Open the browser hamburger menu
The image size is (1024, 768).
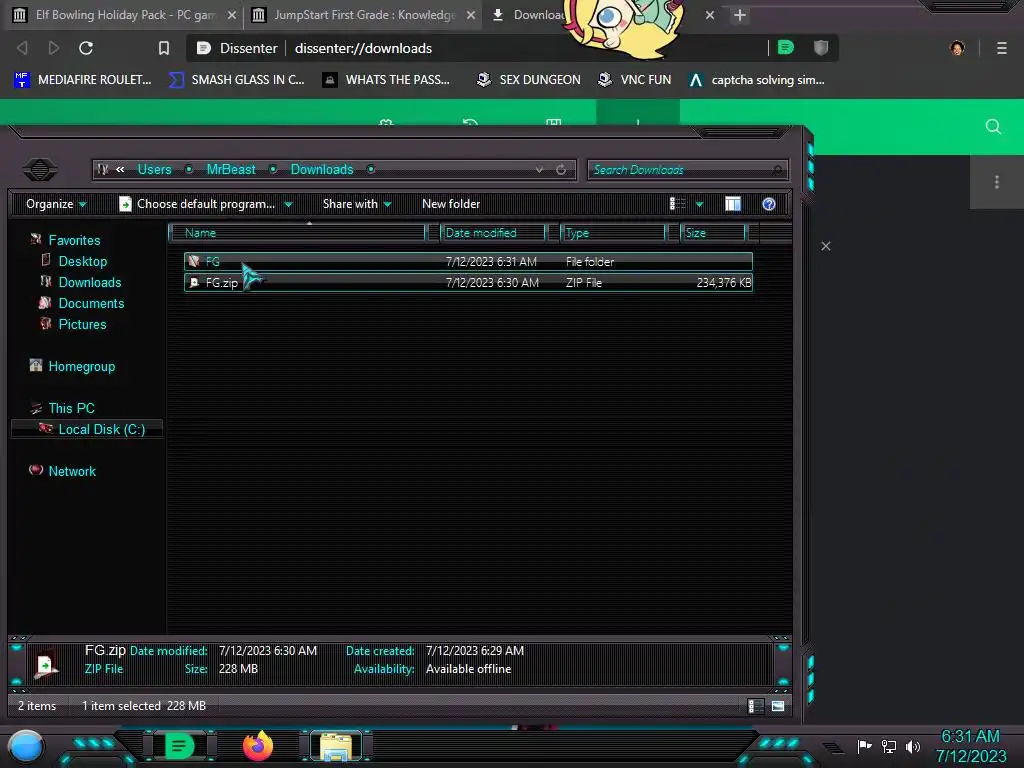pos(1001,48)
